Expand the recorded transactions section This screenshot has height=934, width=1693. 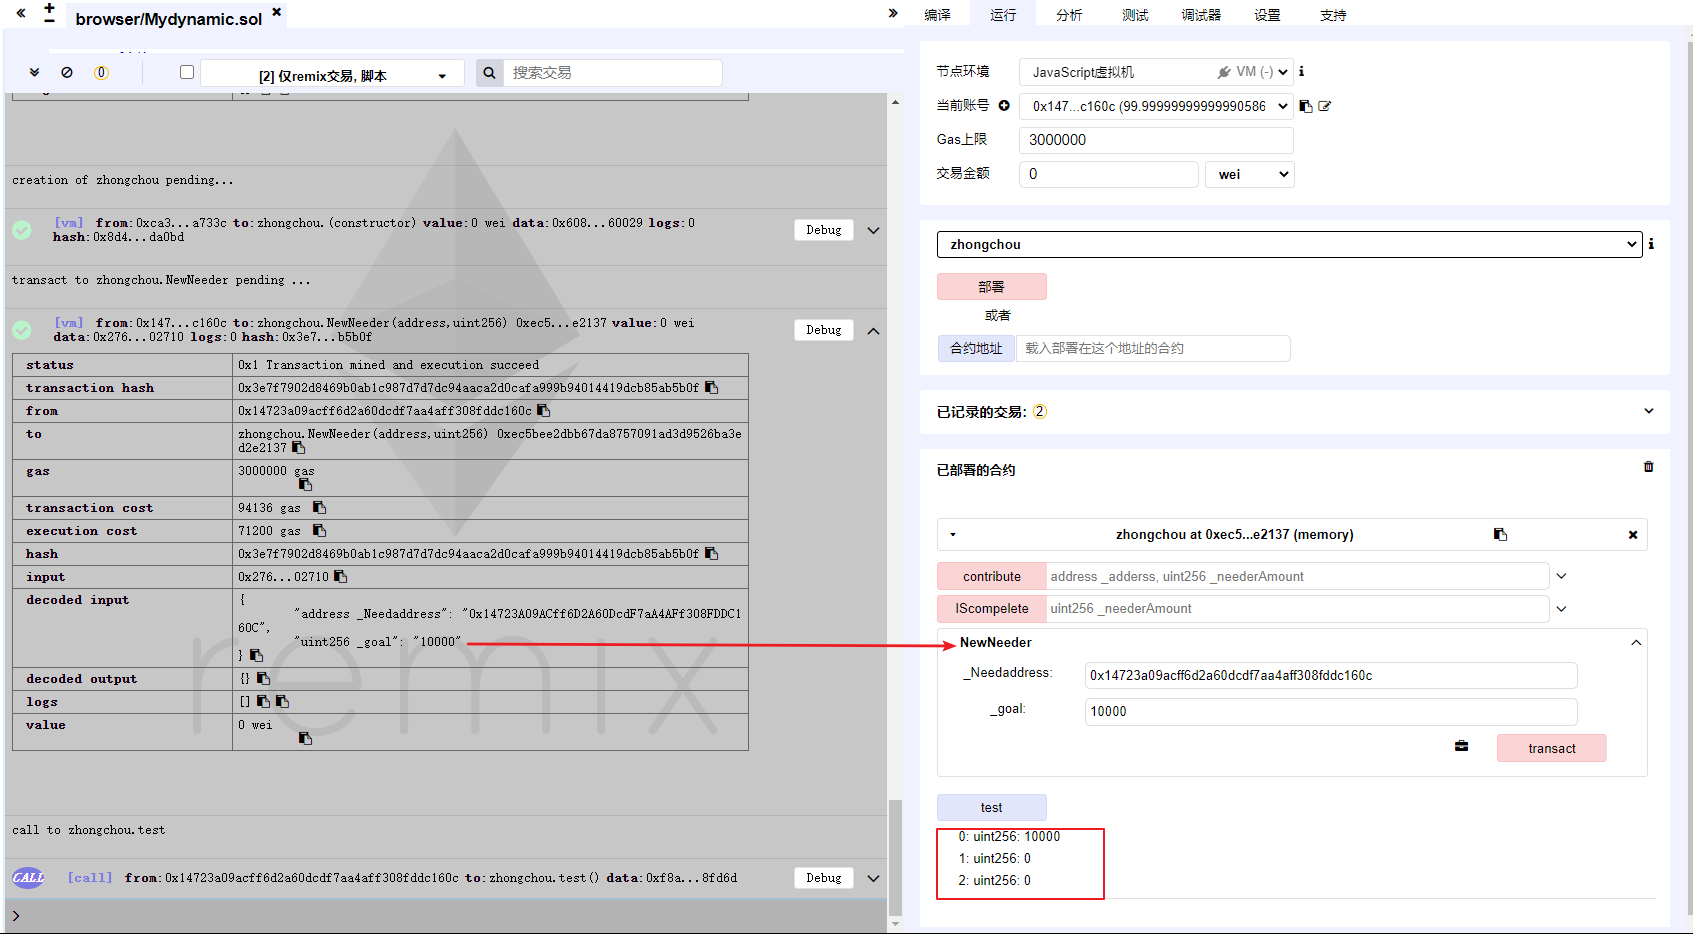(x=1649, y=411)
